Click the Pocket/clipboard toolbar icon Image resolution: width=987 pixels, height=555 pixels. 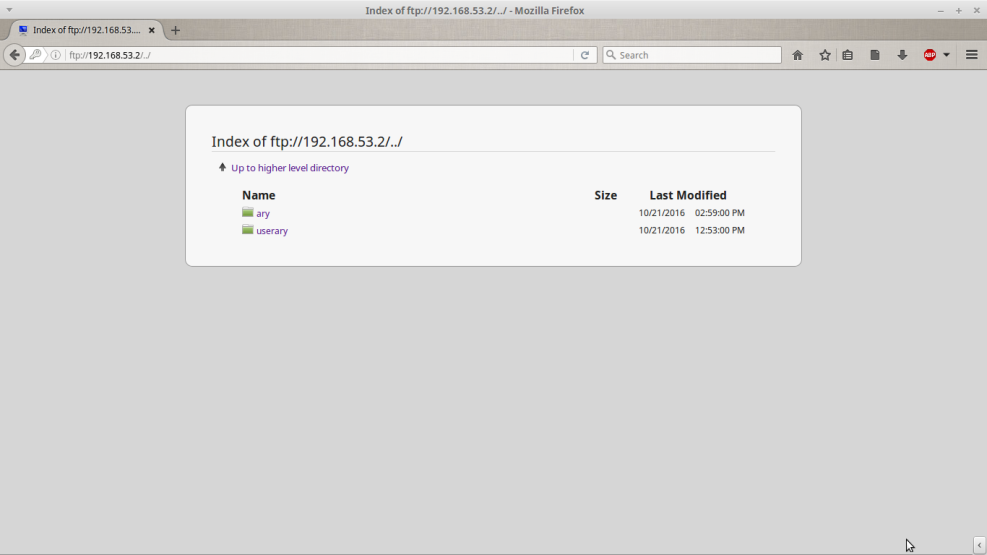tap(875, 55)
